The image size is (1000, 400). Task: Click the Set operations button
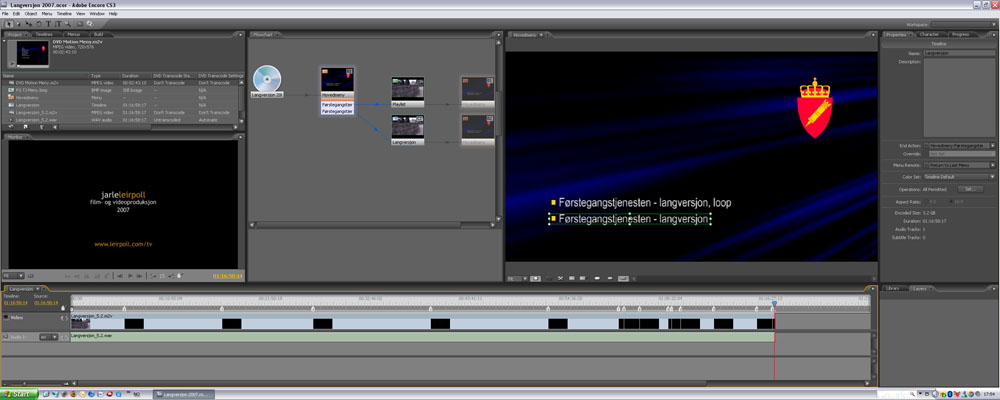pos(969,189)
